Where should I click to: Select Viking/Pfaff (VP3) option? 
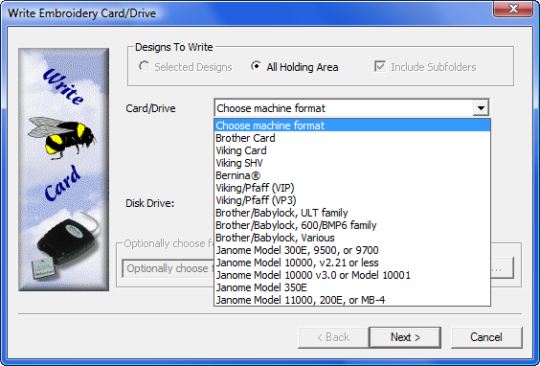tap(352, 200)
